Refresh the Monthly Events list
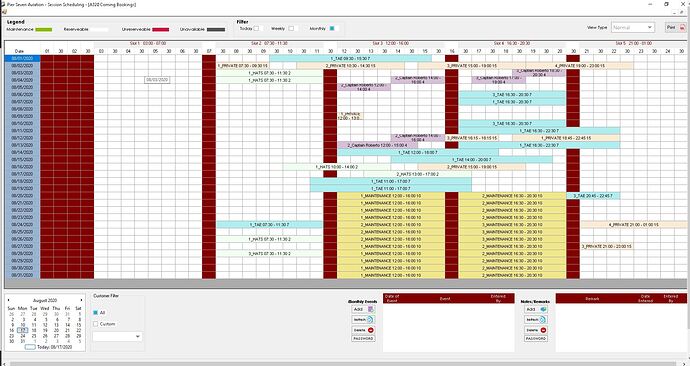690x366 pixels. [x=363, y=319]
